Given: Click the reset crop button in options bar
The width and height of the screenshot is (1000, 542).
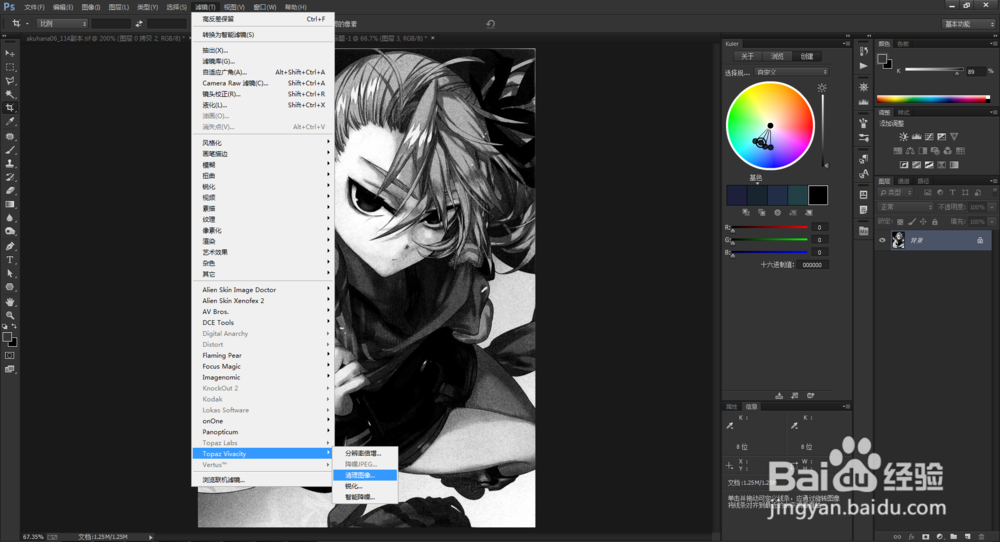Looking at the screenshot, I should click(490, 24).
